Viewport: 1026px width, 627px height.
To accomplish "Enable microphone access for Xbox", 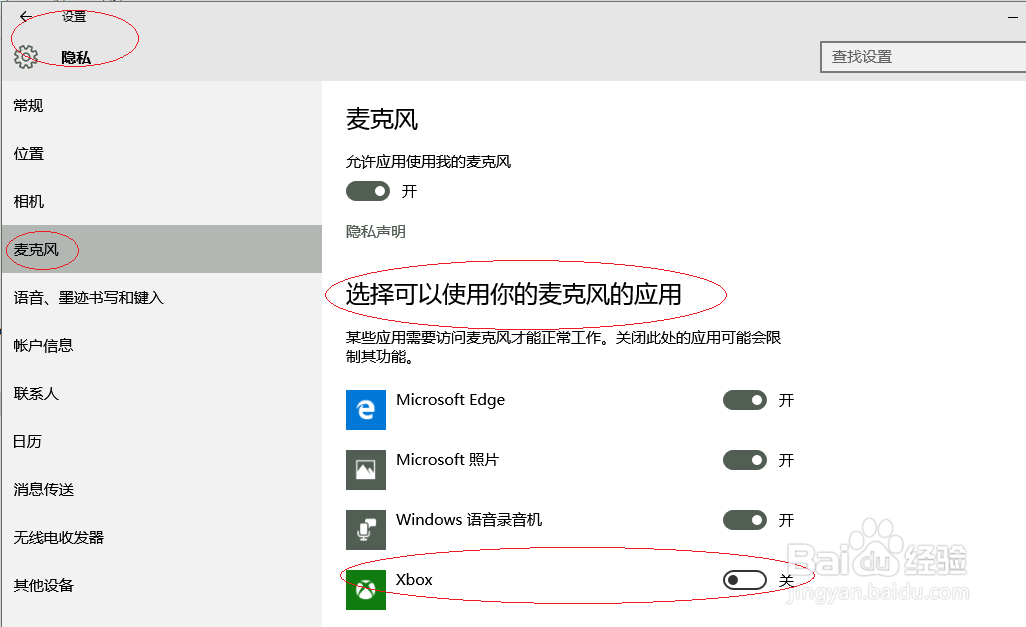I will pyautogui.click(x=745, y=580).
